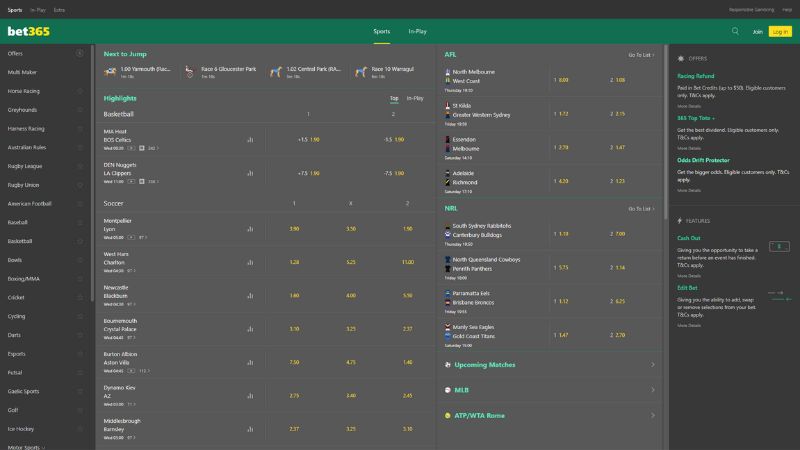
Task: Select Charlton 11.00 odds
Action: (x=408, y=262)
